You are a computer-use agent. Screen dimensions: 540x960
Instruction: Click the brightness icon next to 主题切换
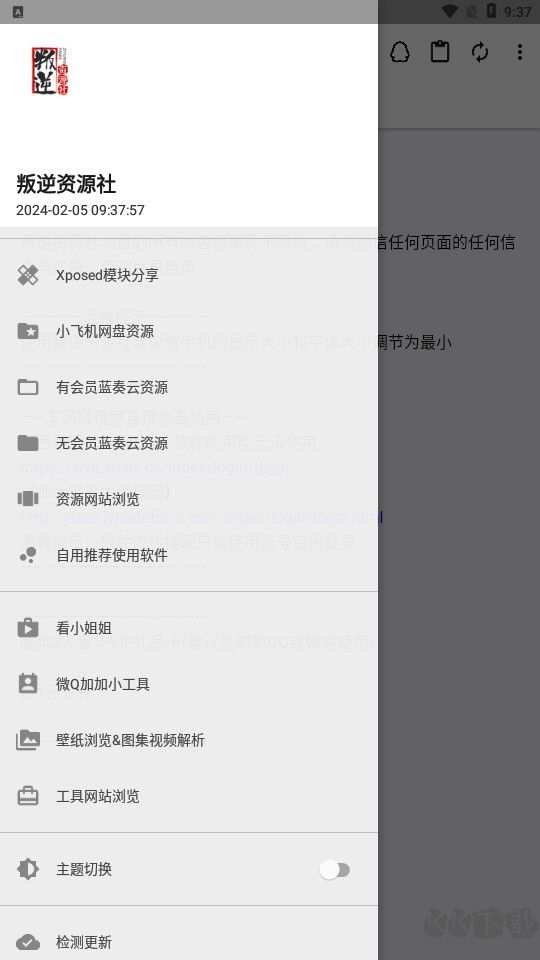pos(28,869)
